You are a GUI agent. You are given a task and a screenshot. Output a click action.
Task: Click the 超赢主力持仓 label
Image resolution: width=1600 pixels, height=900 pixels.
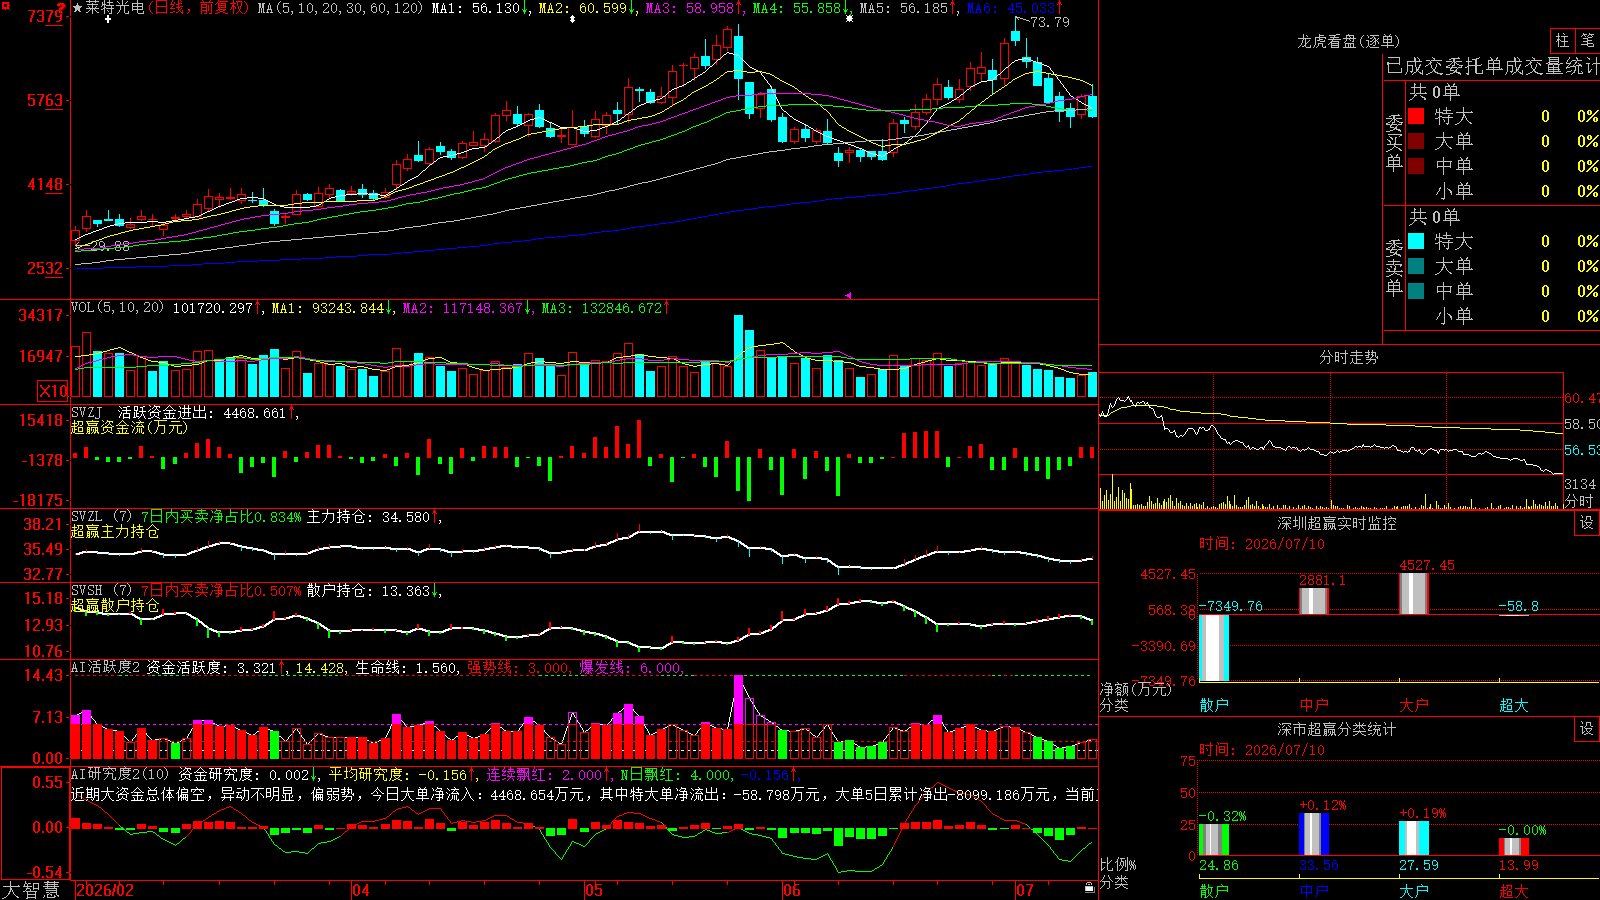pos(115,531)
